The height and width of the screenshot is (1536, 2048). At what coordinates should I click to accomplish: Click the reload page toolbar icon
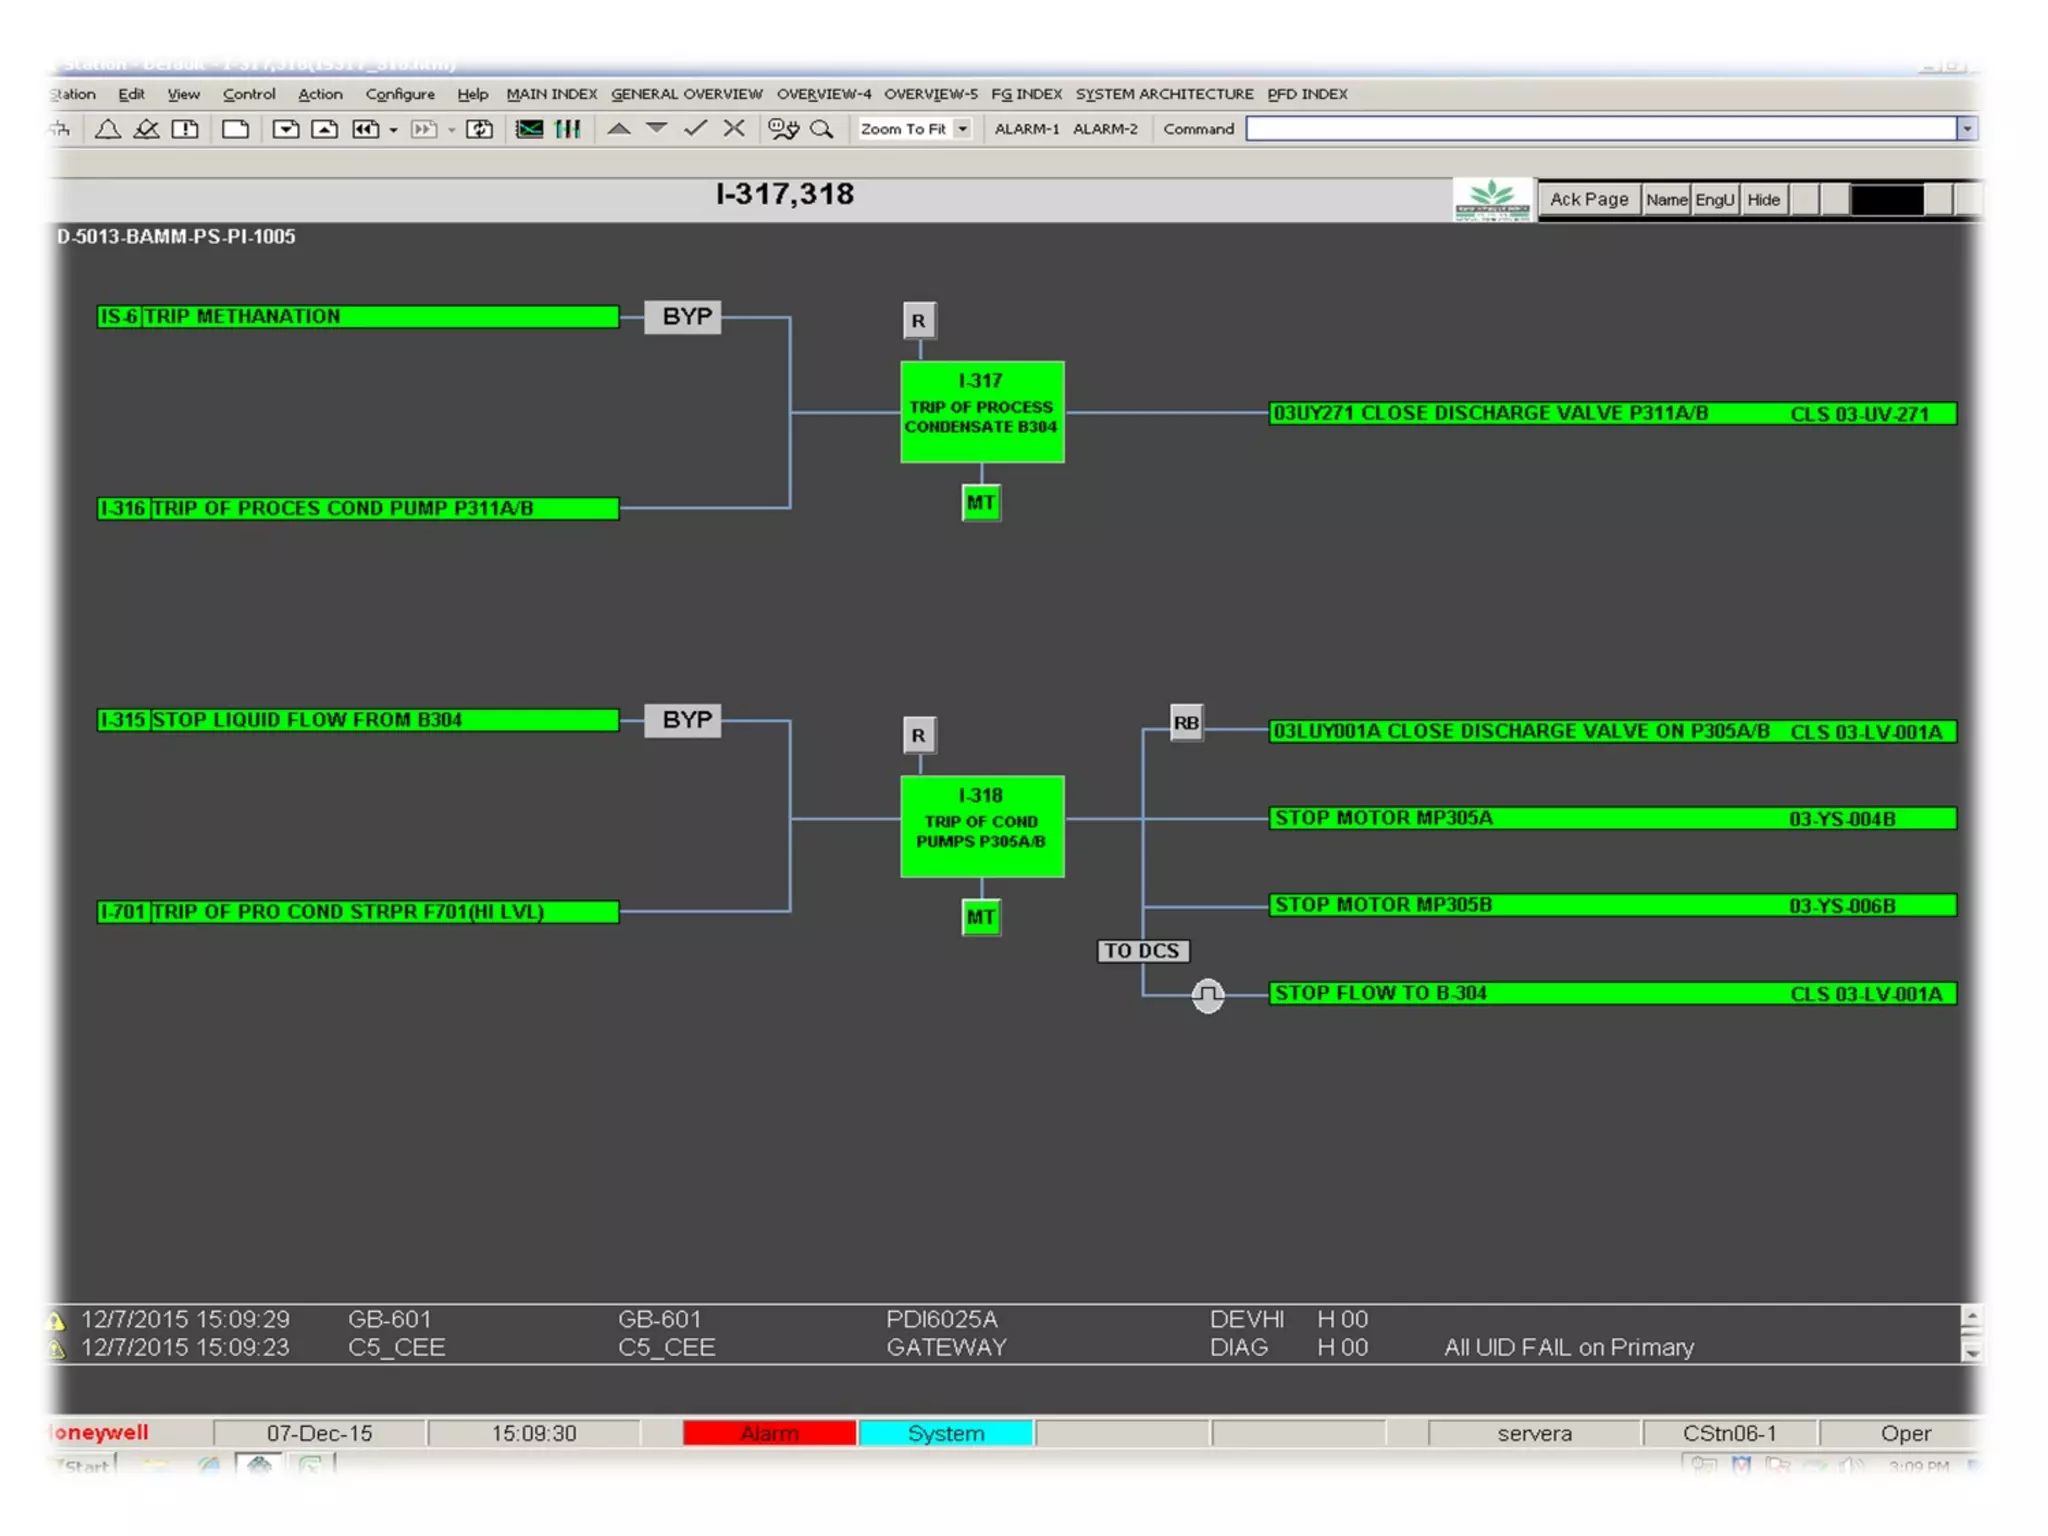point(480,129)
